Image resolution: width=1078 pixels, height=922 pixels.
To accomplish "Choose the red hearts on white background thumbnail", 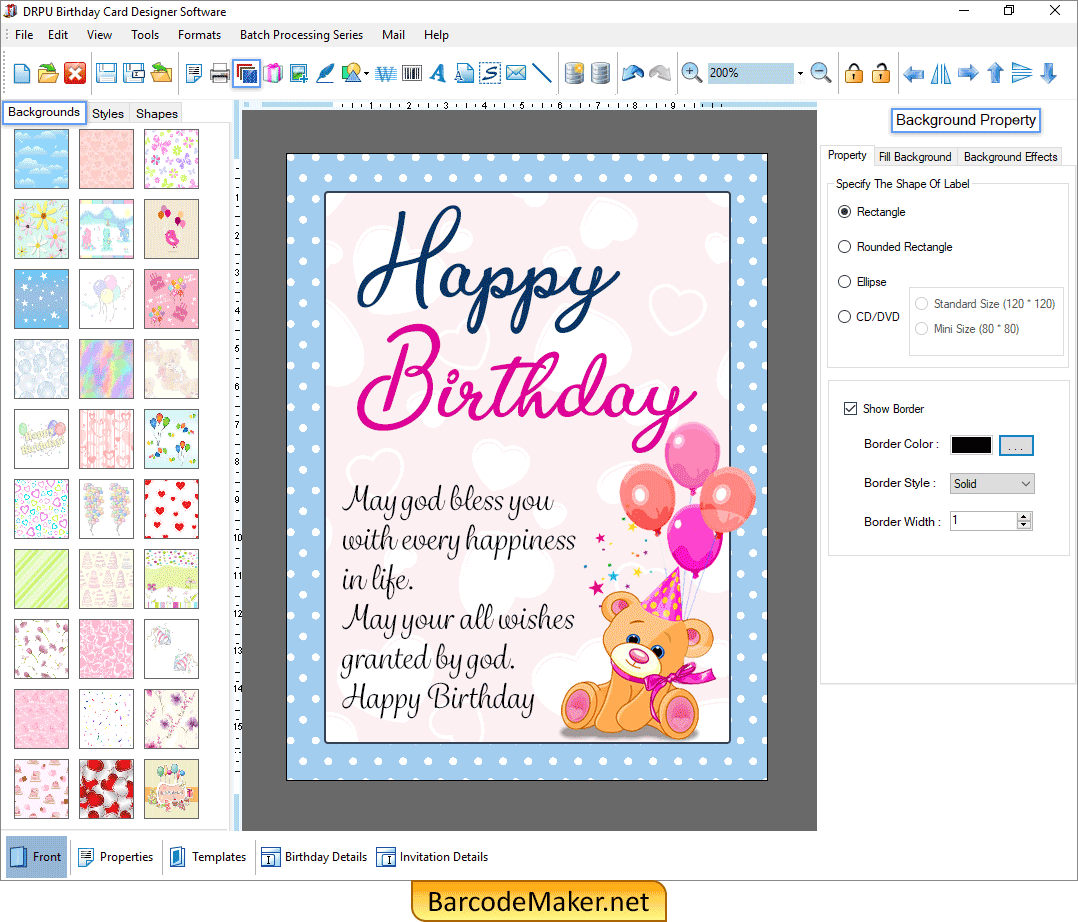I will point(171,509).
